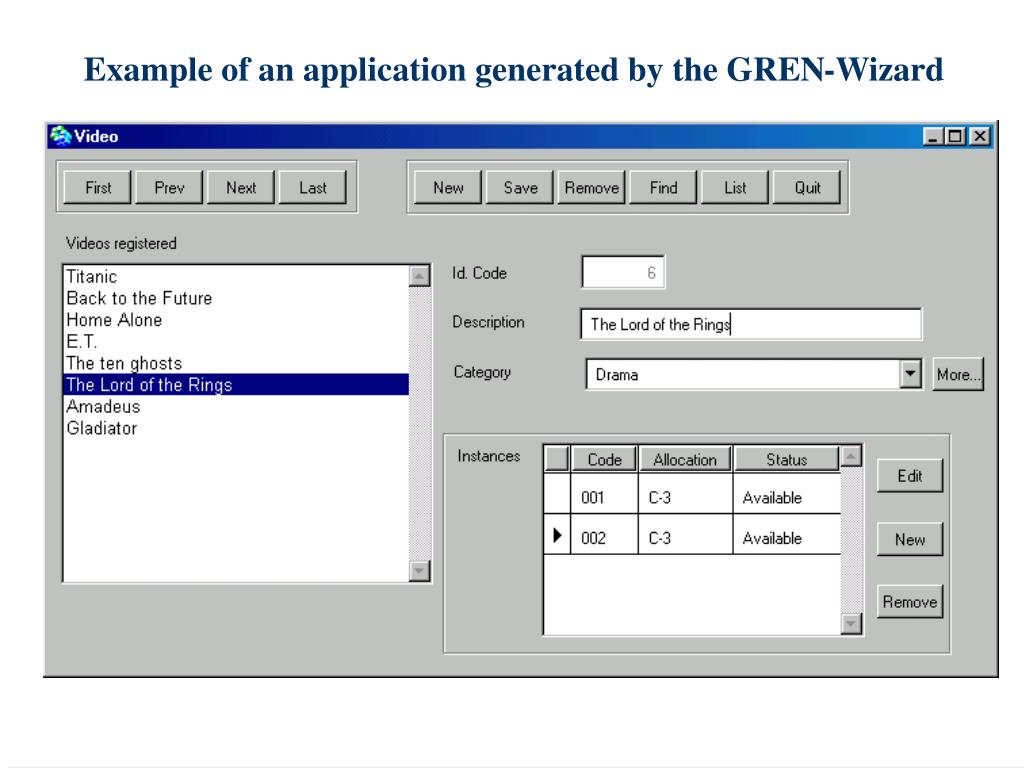Select Back to the Future entry

[x=236, y=298]
